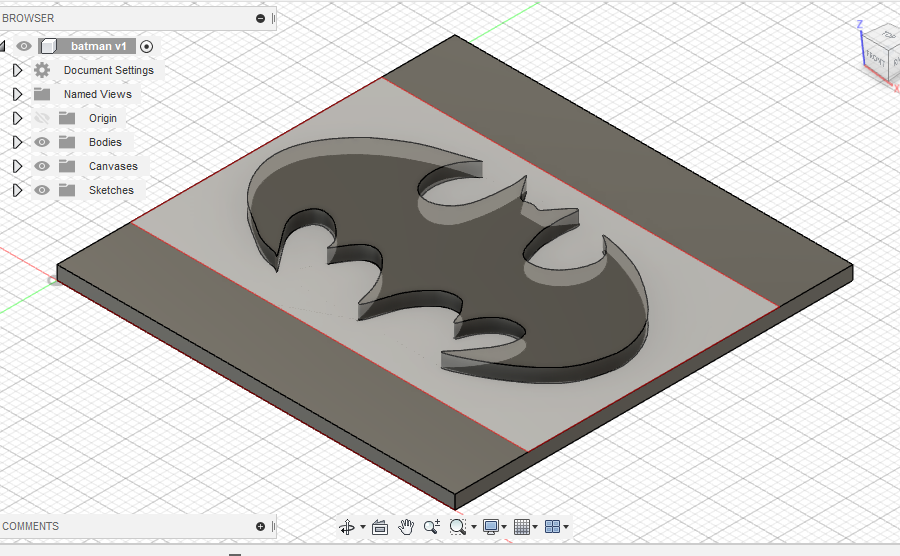Expand the Comments panel with plus icon
900x556 pixels.
[260, 526]
